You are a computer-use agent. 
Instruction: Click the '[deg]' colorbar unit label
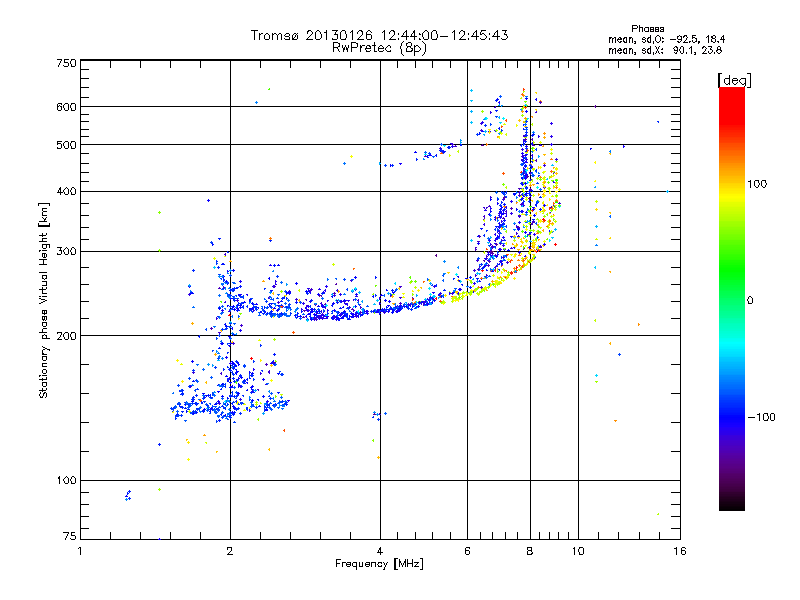pos(734,81)
